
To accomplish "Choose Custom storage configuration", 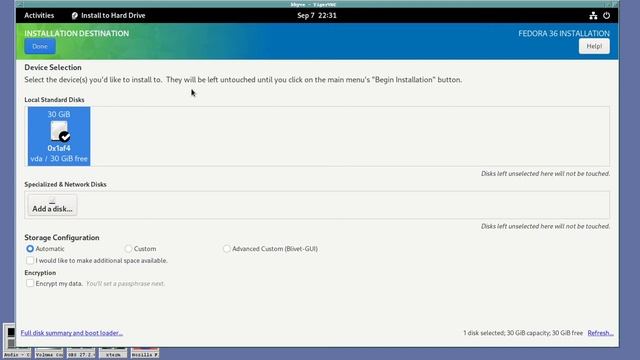I will [129, 249].
